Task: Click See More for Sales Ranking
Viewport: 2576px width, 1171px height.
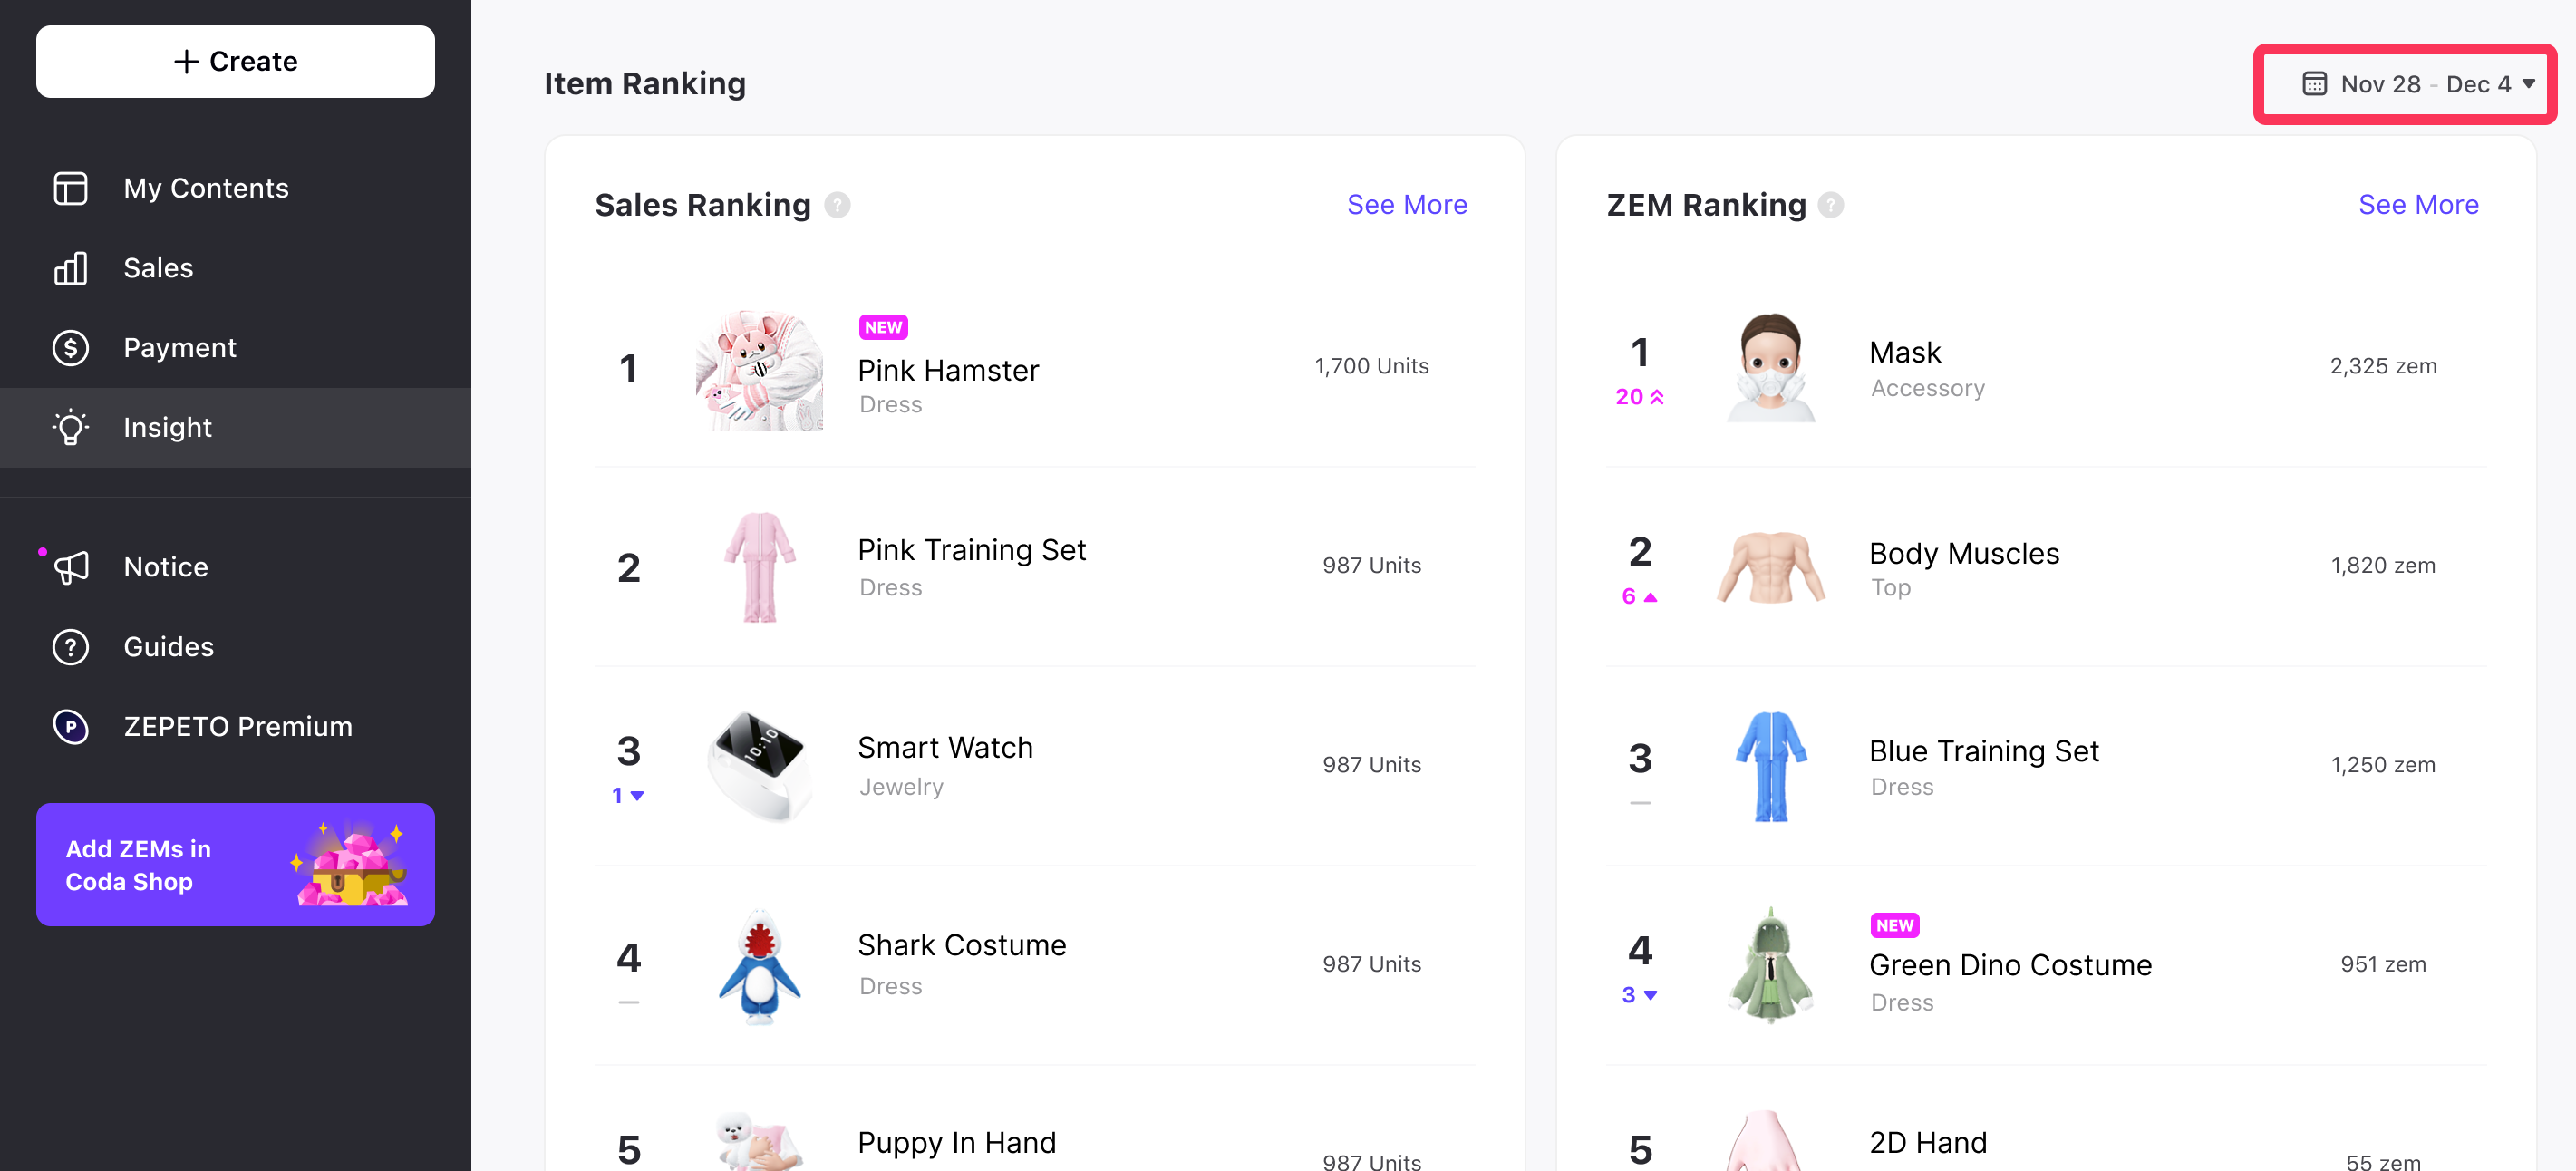Action: pos(1406,205)
